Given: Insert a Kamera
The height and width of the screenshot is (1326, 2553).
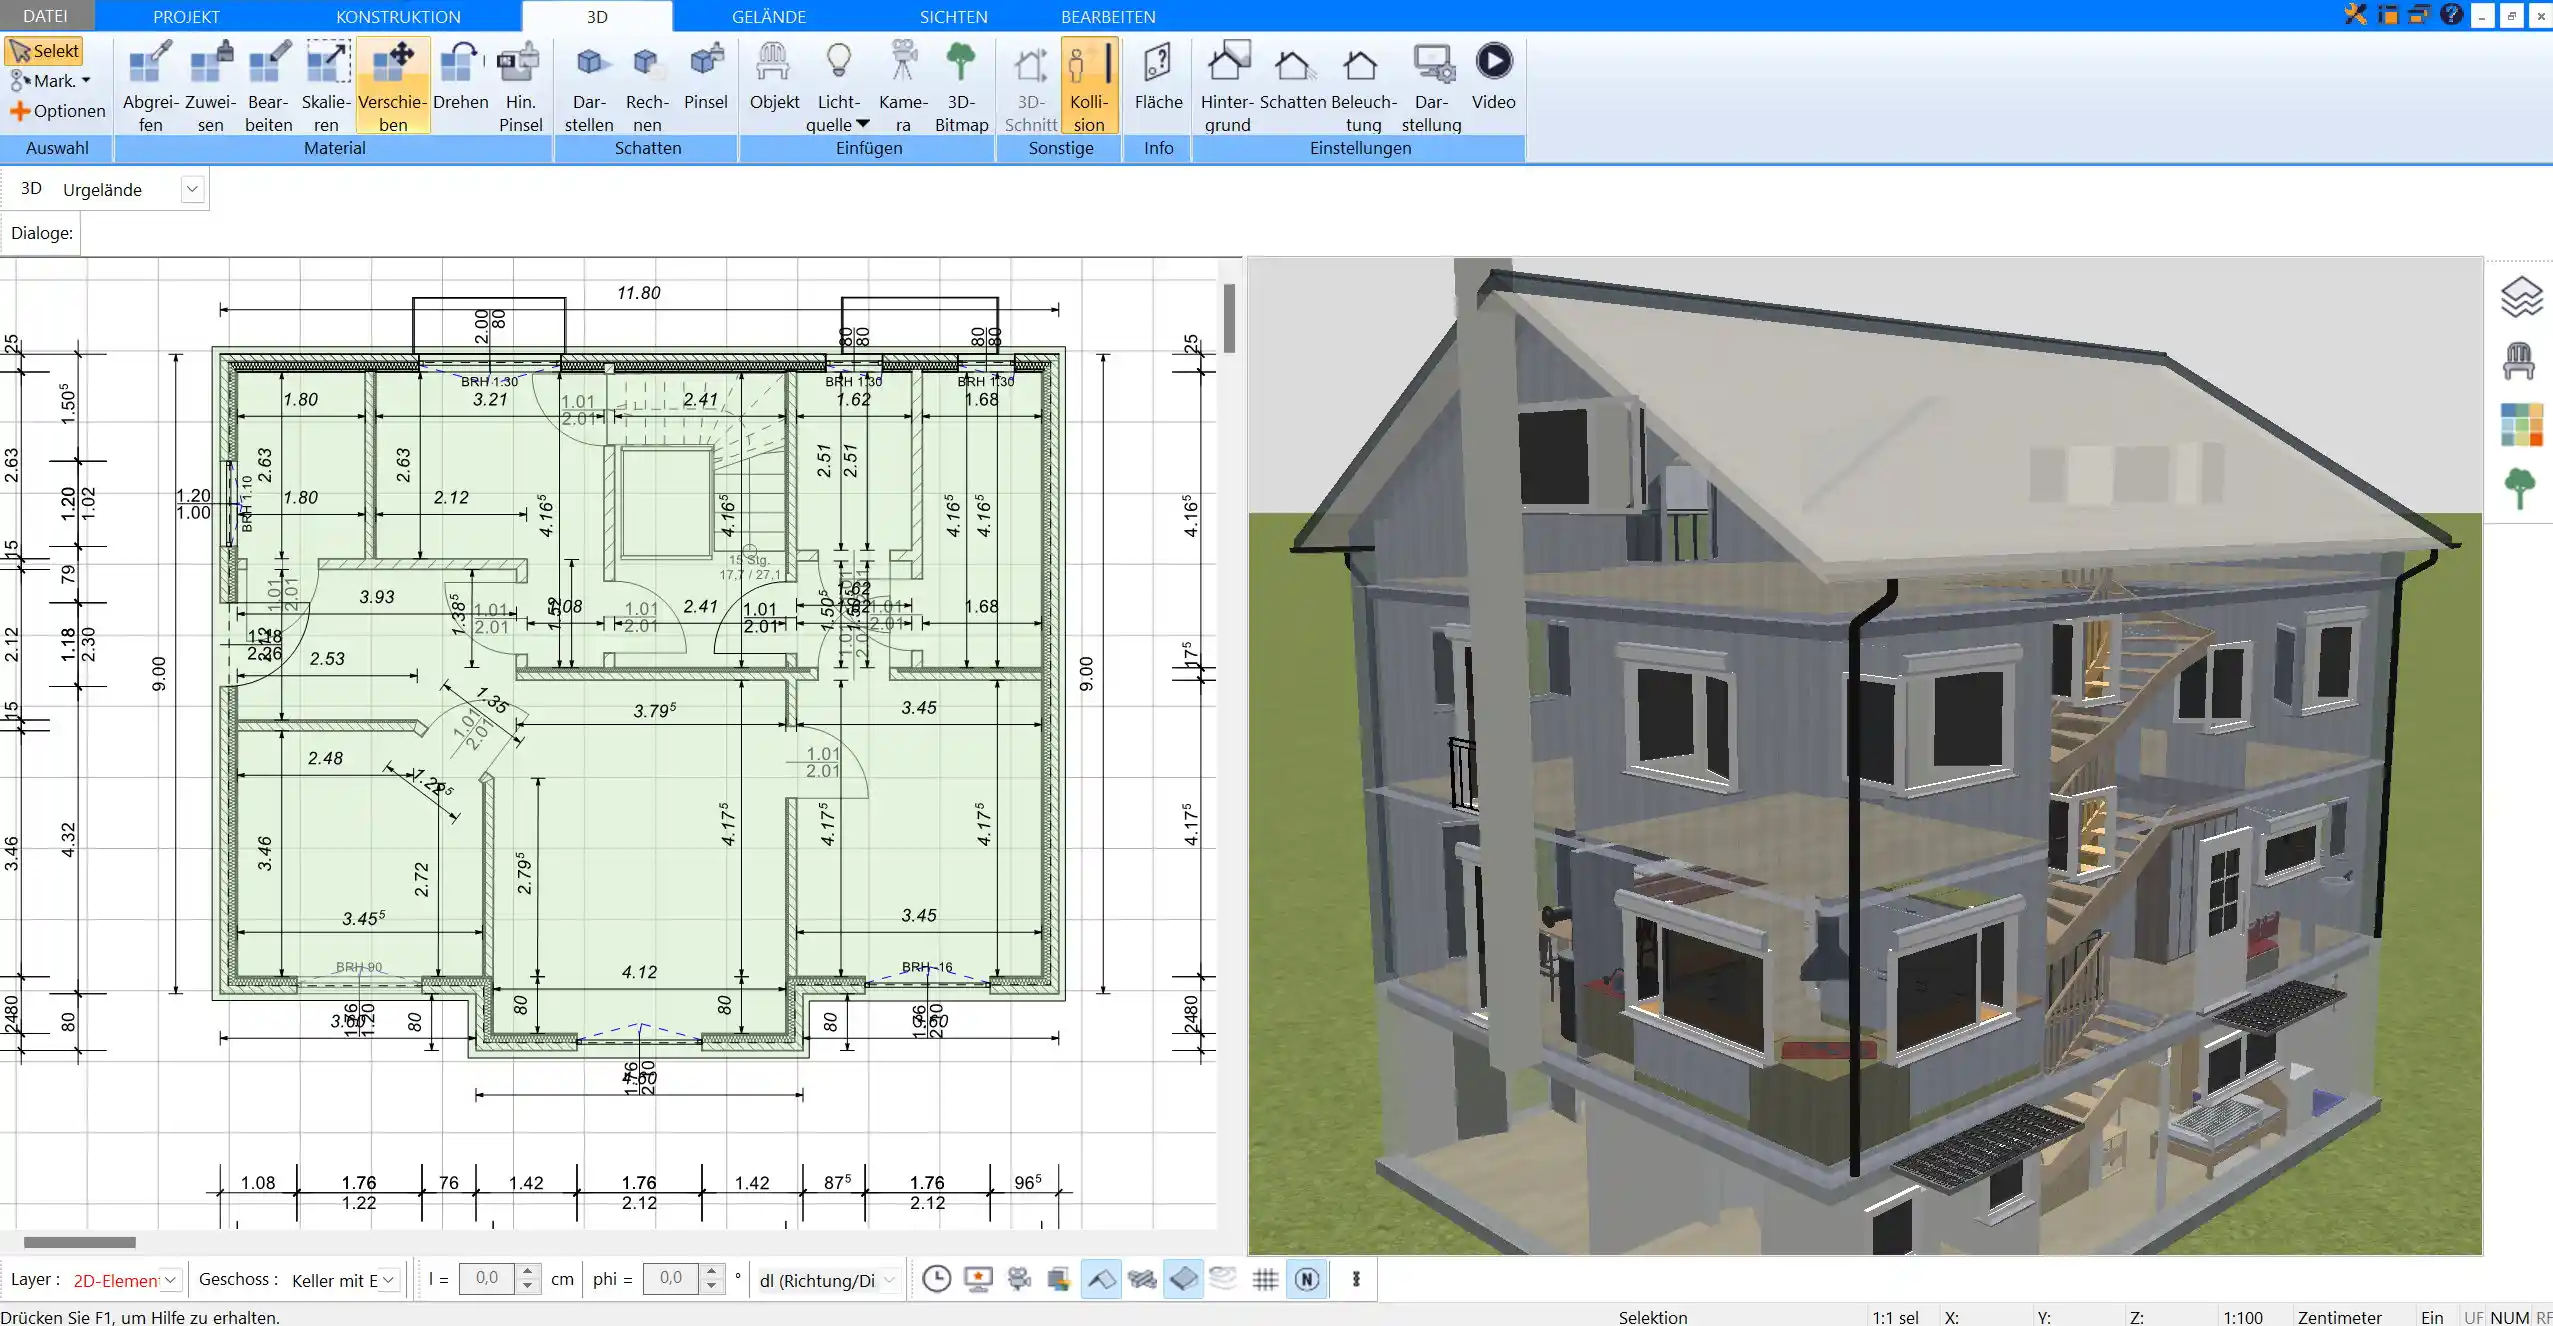Looking at the screenshot, I should point(903,86).
